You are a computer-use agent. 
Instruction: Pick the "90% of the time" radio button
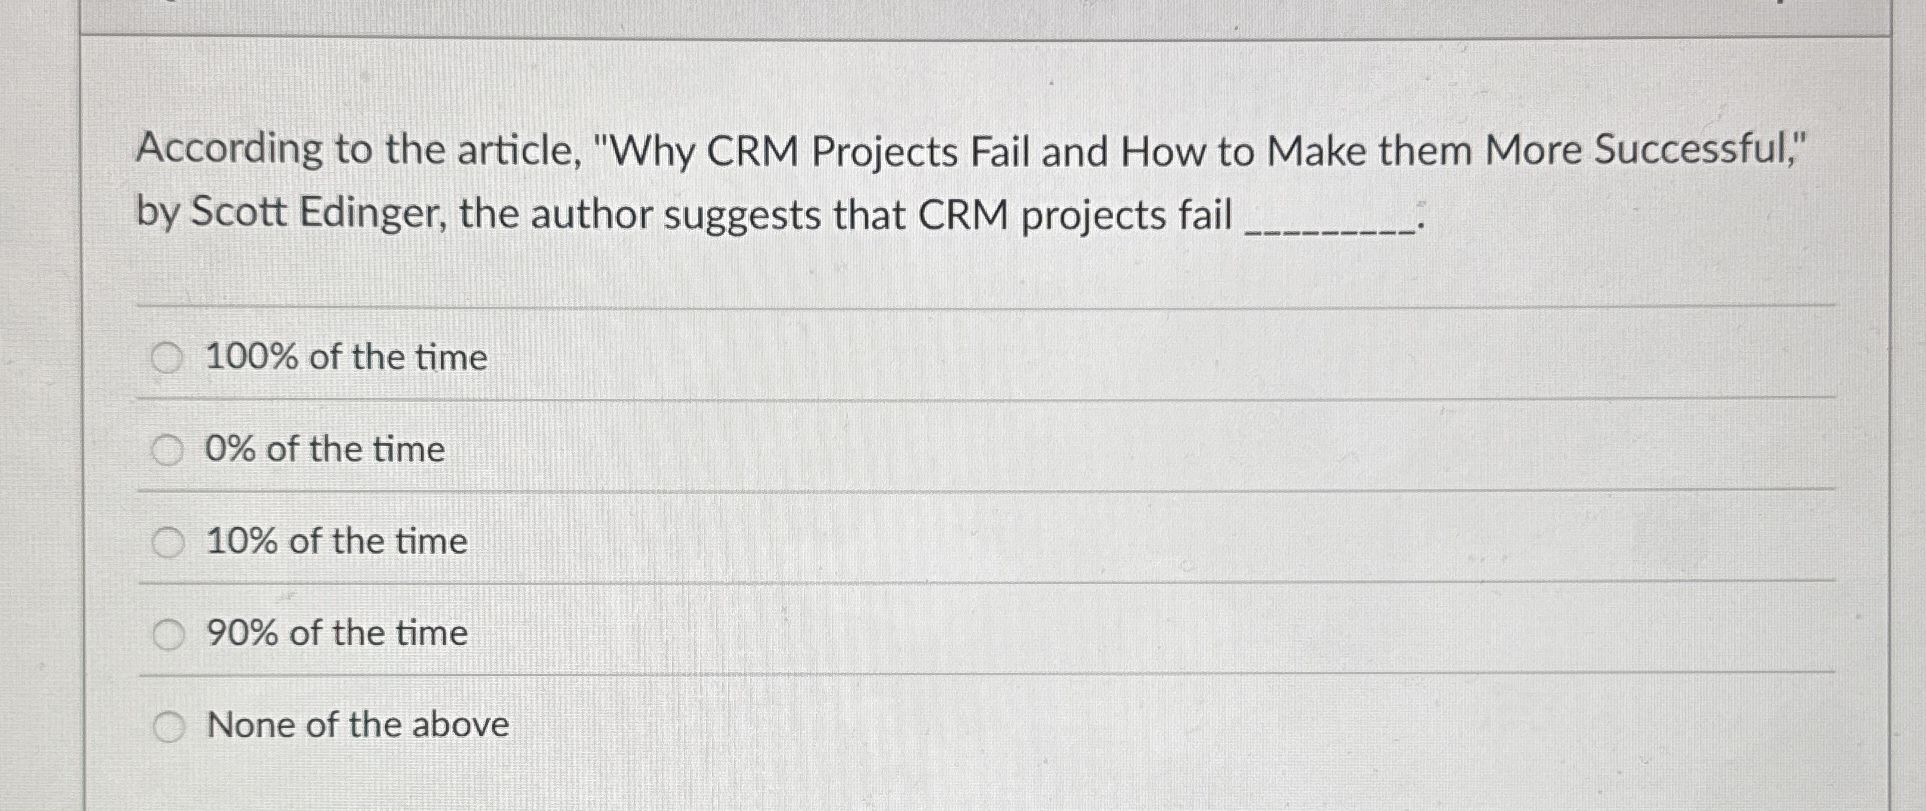(x=168, y=631)
